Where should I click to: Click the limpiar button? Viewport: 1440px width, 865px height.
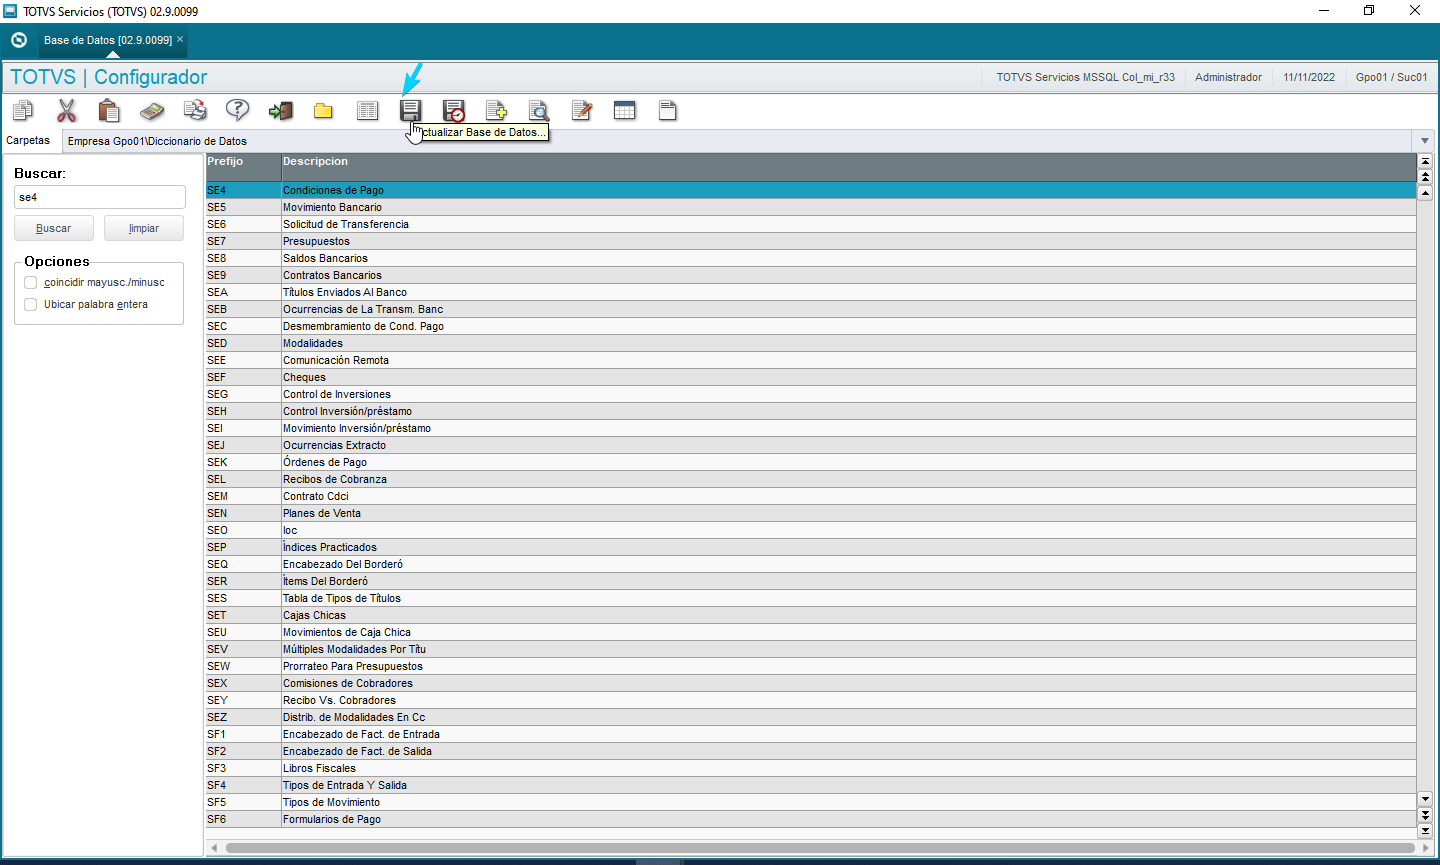click(144, 228)
